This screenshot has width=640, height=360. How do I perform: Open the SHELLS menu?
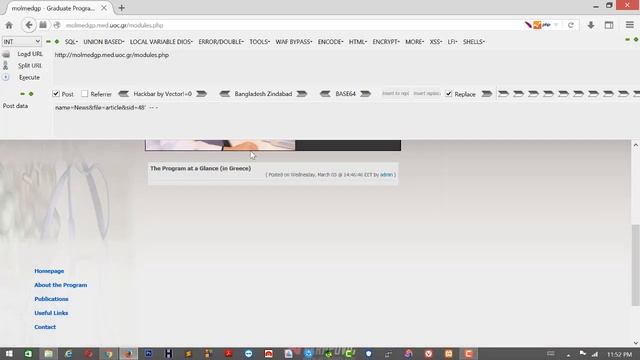pos(474,42)
